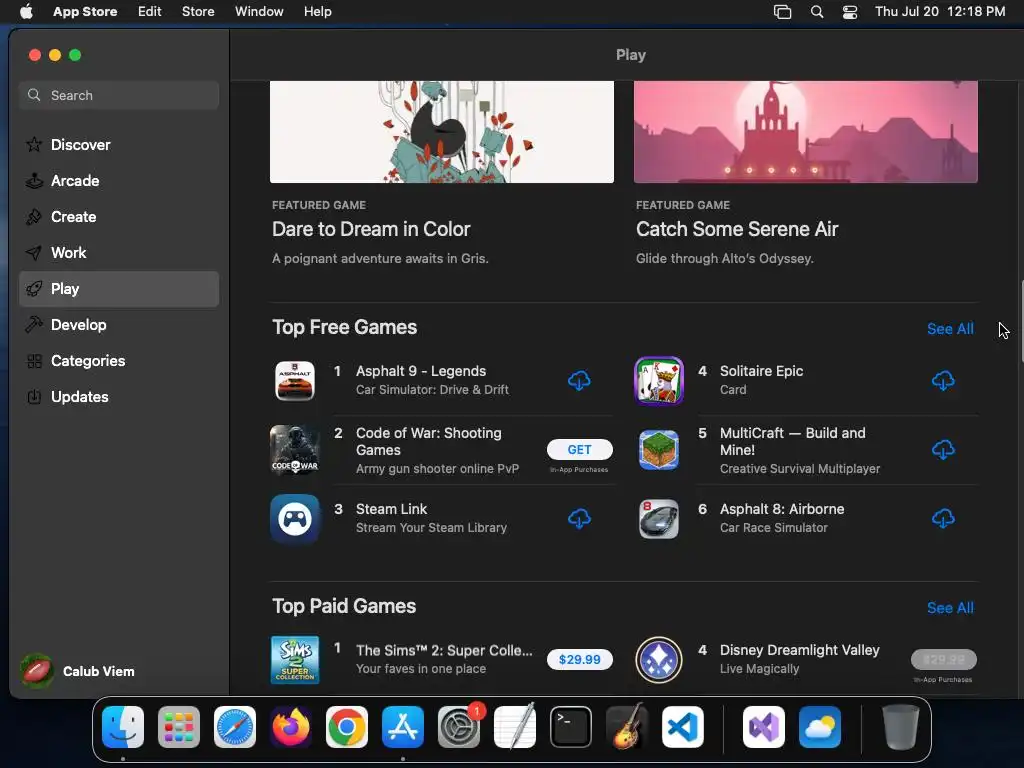Open Disney Dreamlight Valley app icon
This screenshot has width=1024, height=768.
point(659,660)
